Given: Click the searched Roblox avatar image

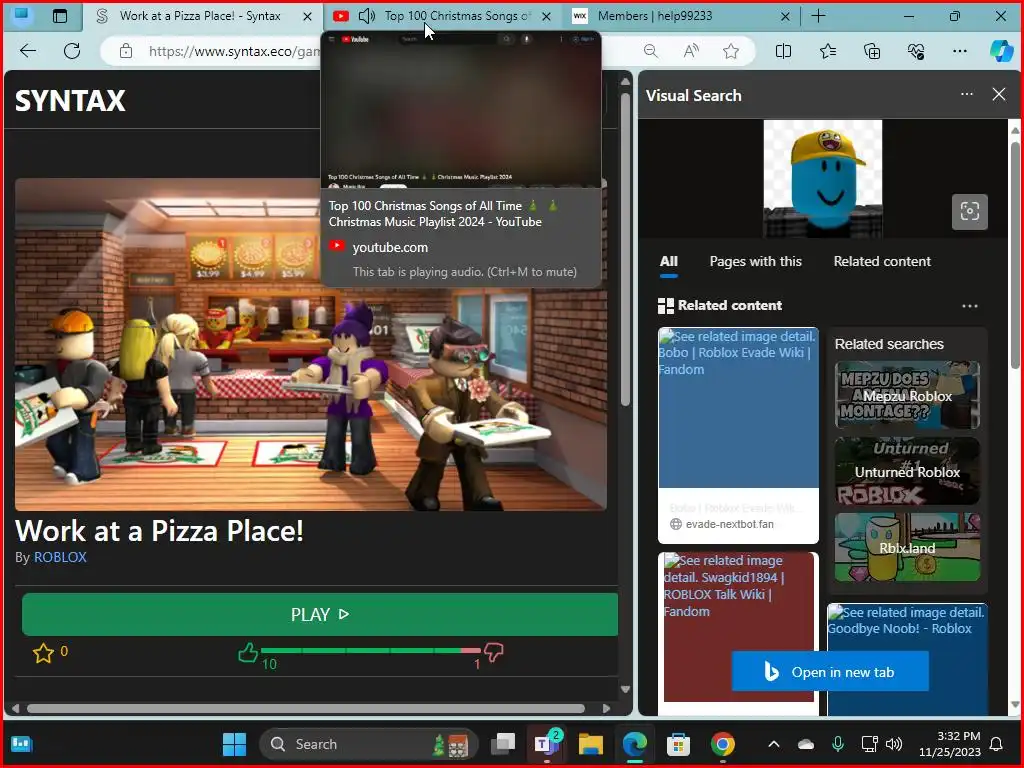Looking at the screenshot, I should coord(823,178).
